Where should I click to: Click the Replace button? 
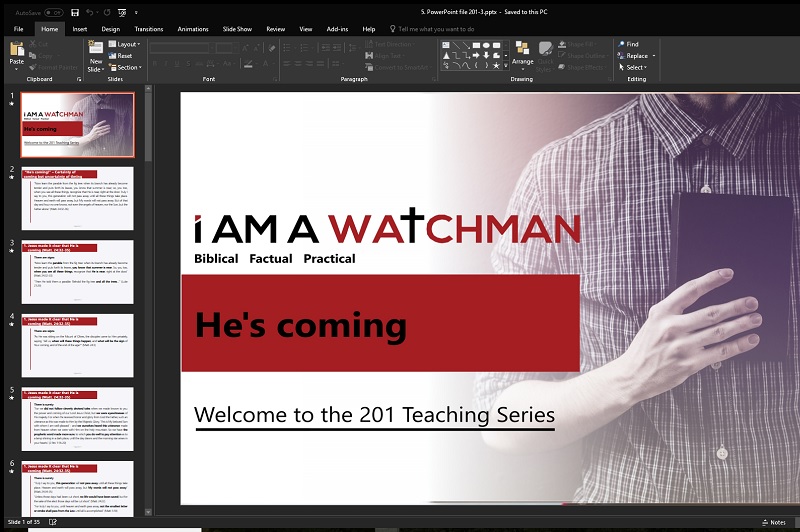pos(633,56)
